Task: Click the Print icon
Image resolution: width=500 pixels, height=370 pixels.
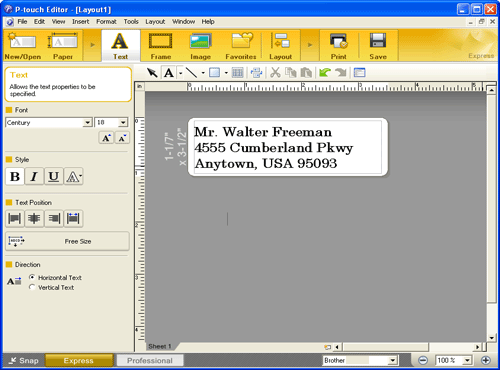Action: point(339,46)
